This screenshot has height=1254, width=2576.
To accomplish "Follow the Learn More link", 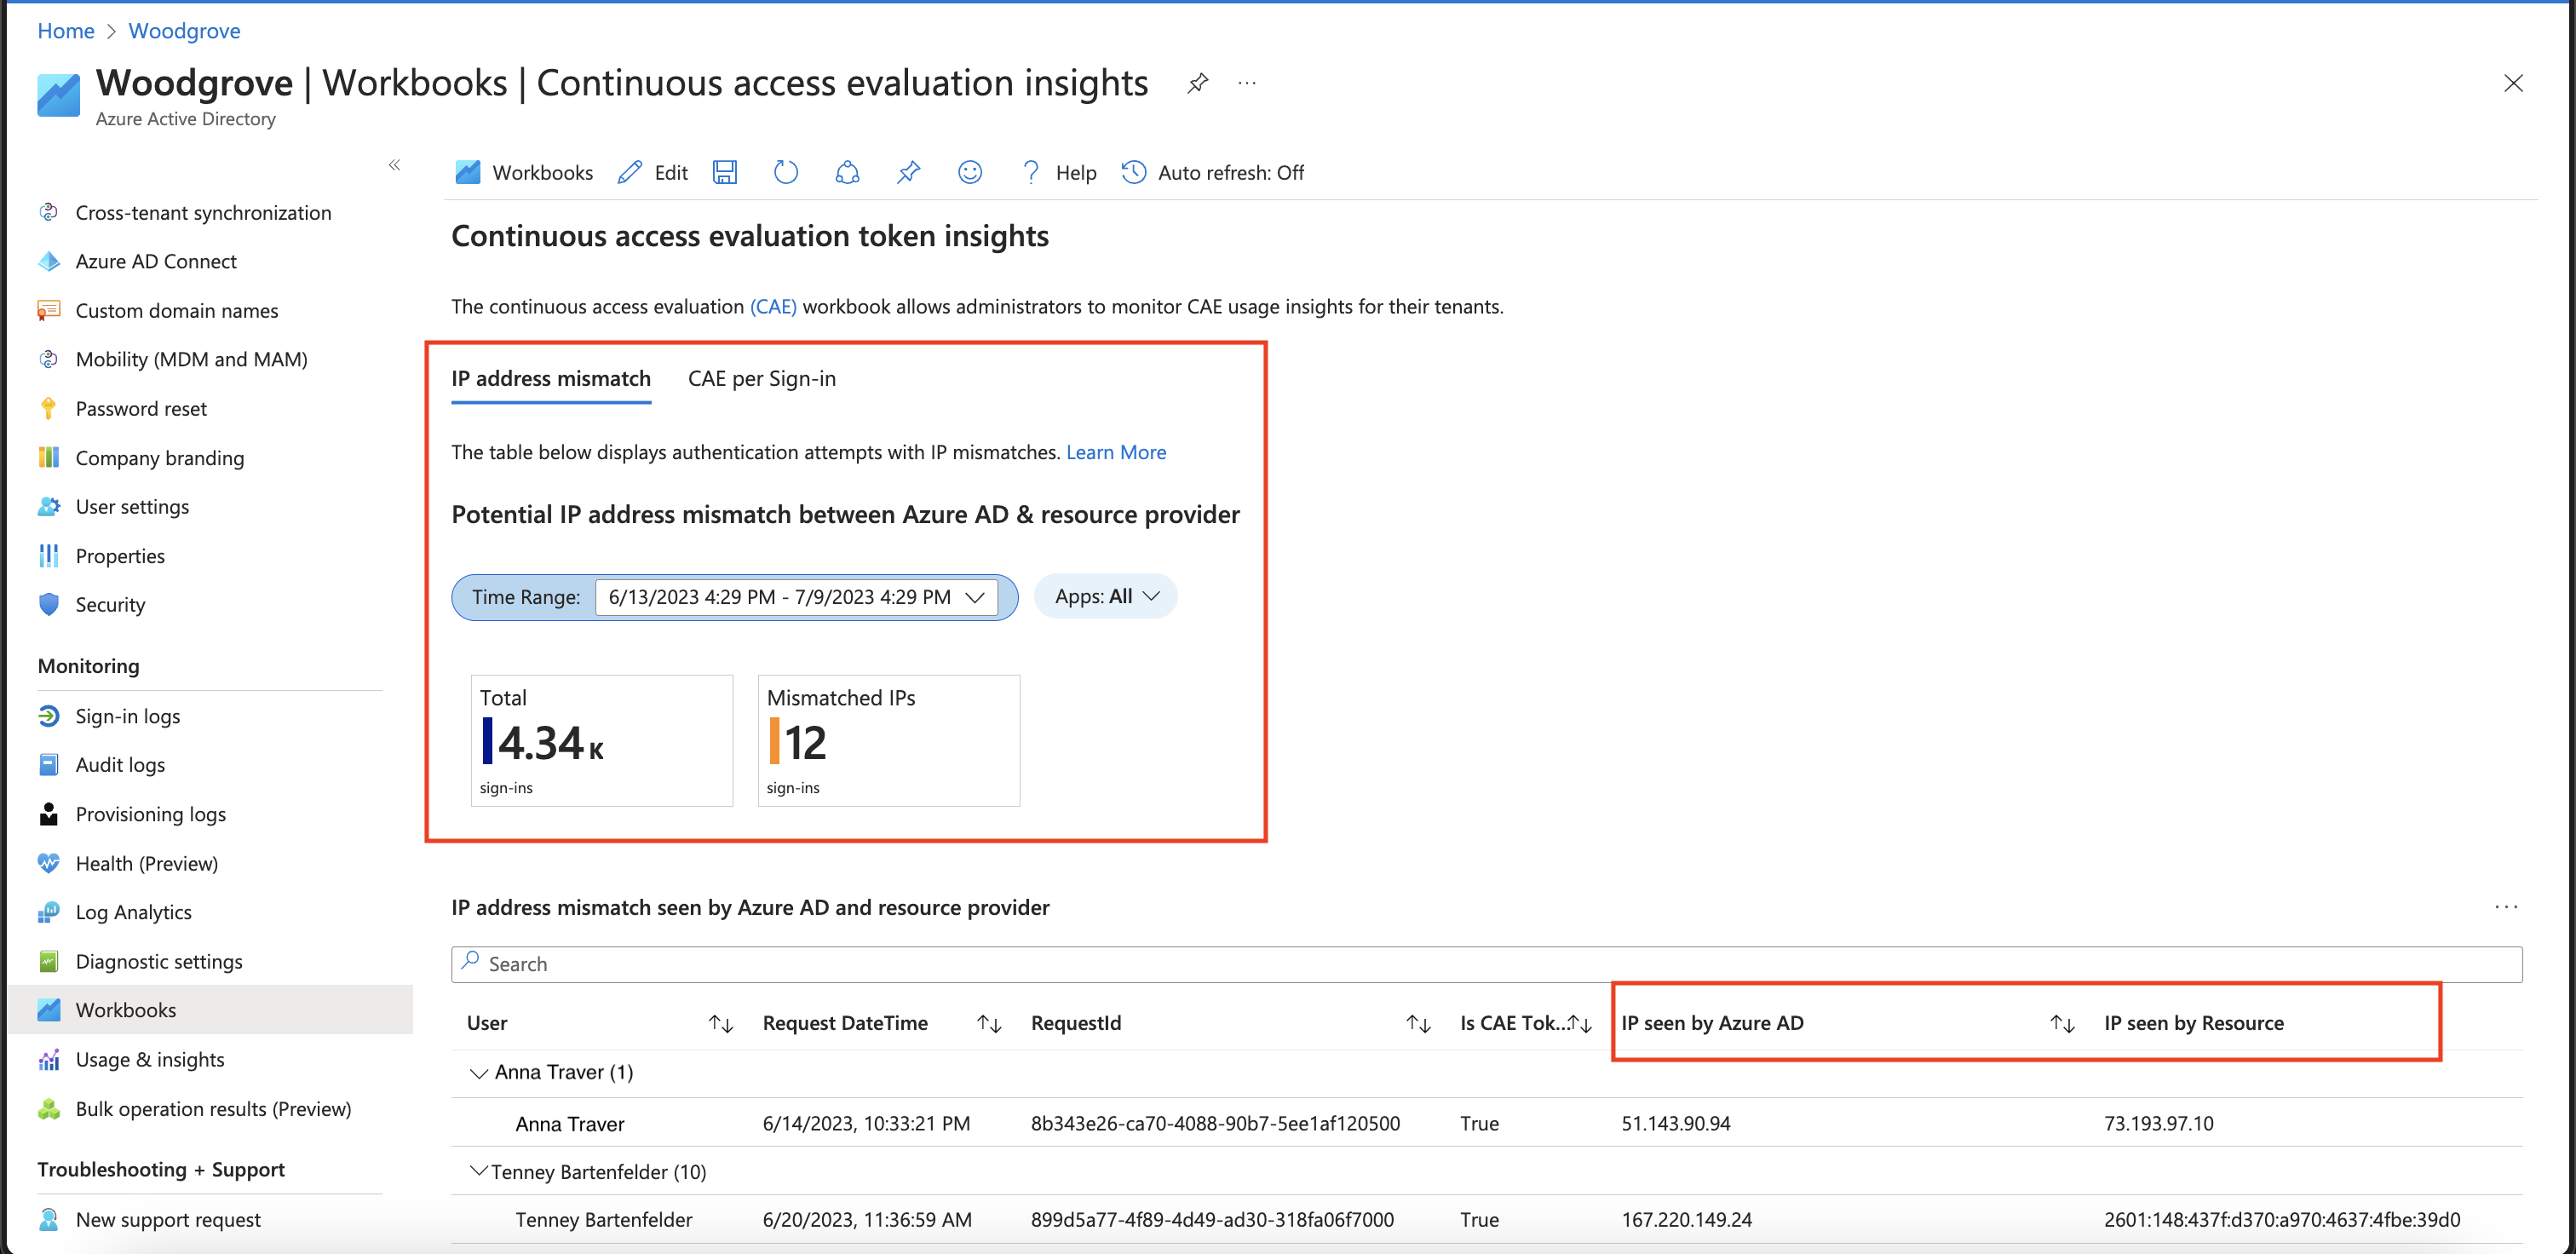I will point(1116,452).
